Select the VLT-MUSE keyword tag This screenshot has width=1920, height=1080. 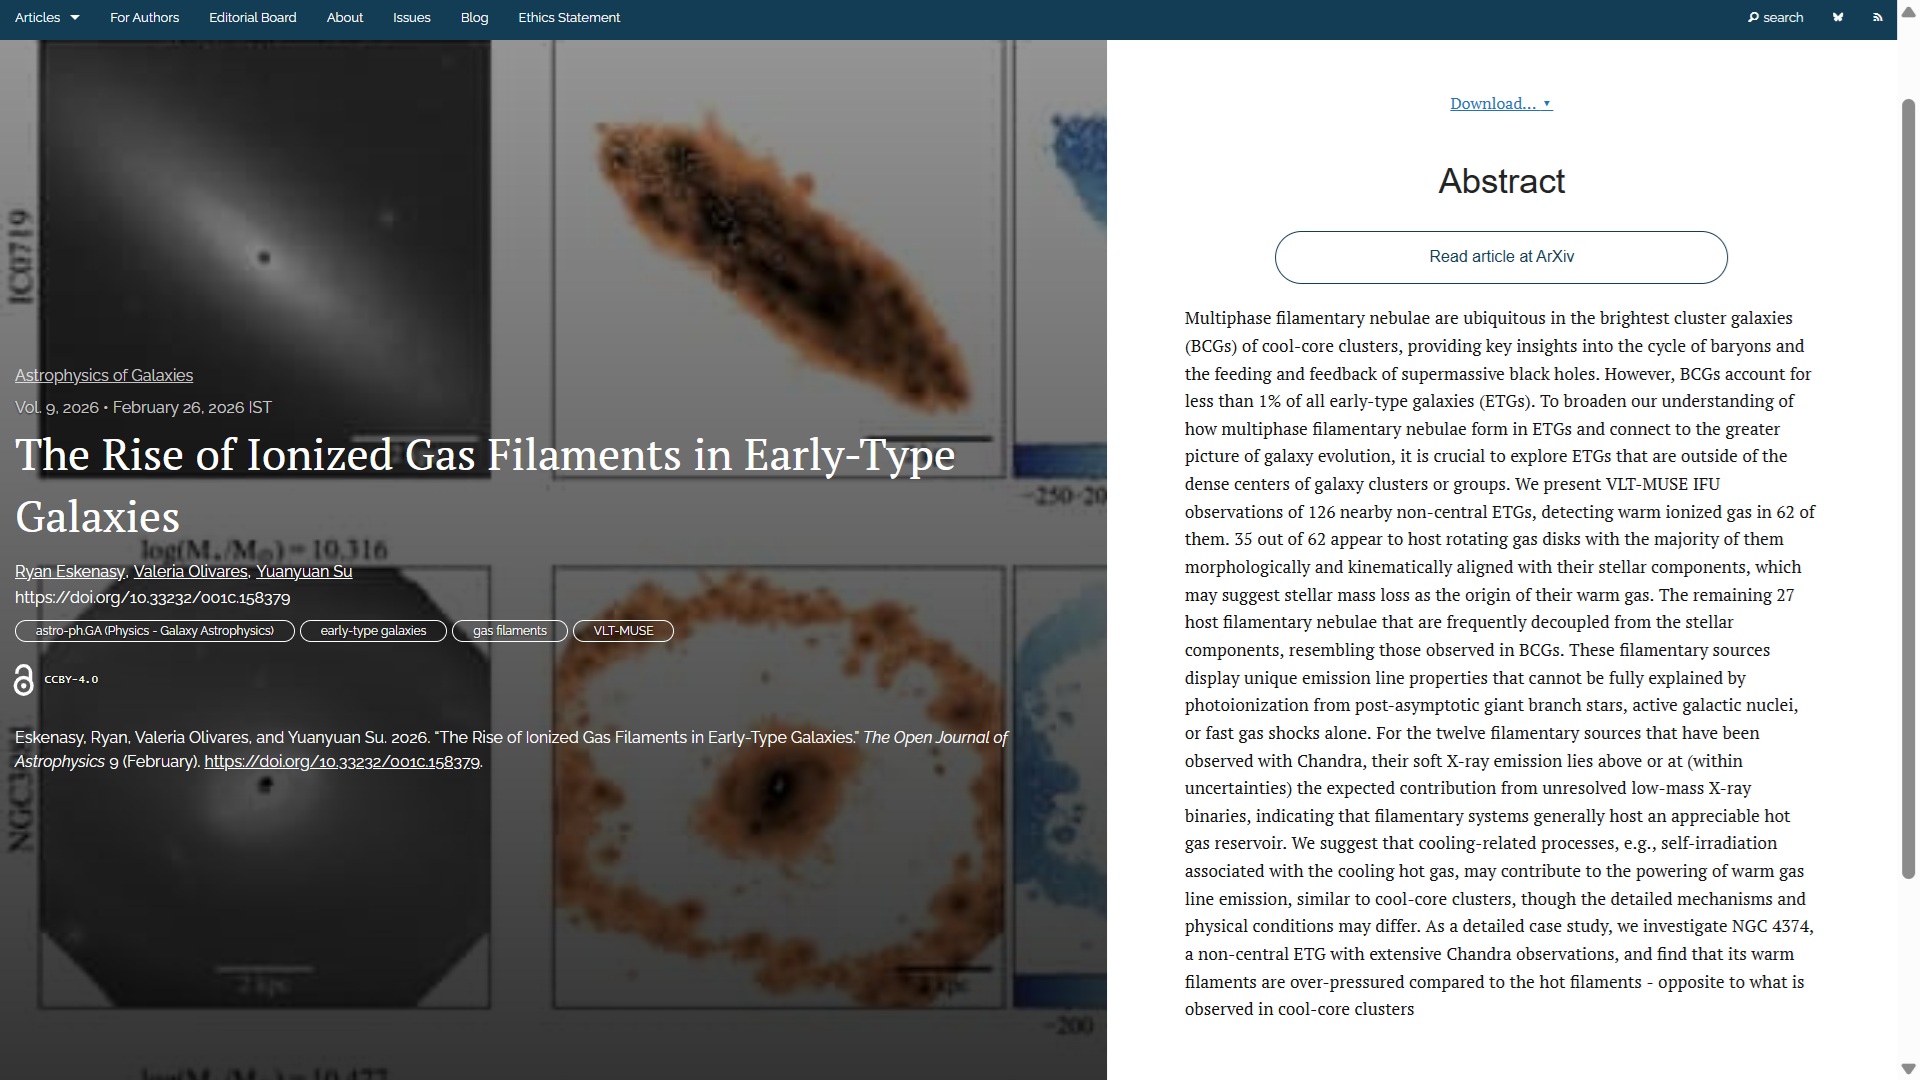point(623,631)
